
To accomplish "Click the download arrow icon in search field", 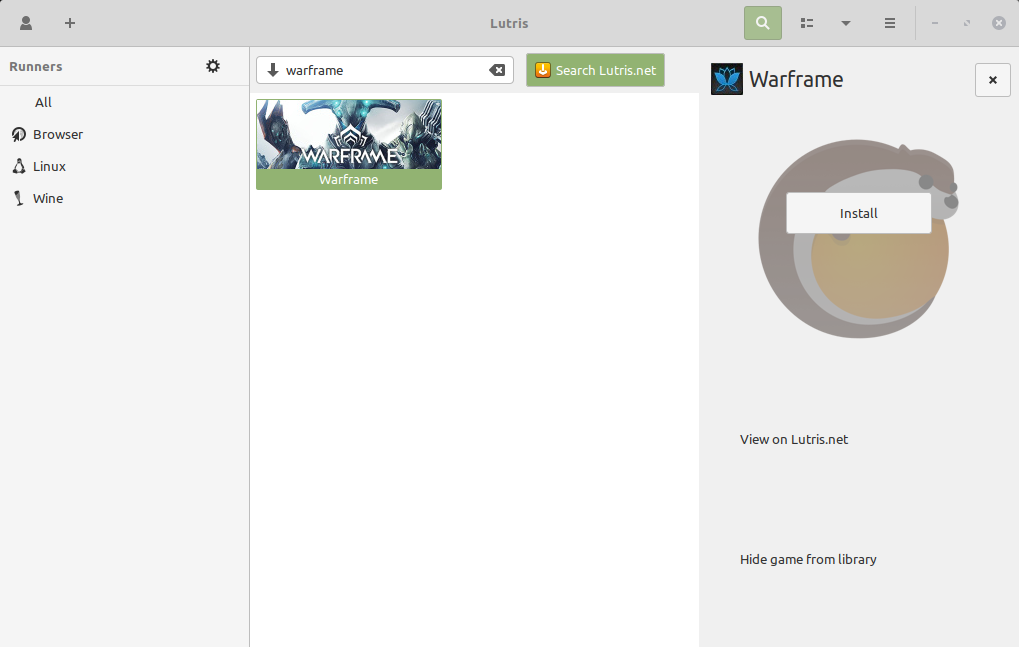I will pos(273,70).
